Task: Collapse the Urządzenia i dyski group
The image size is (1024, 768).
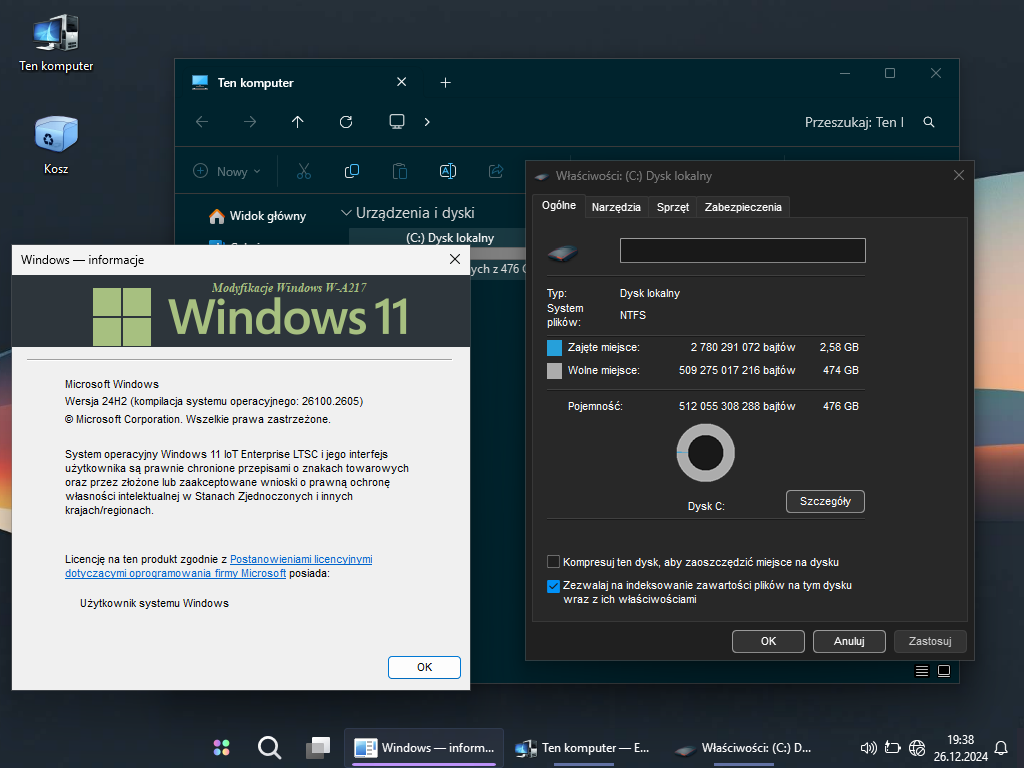Action: (x=347, y=213)
